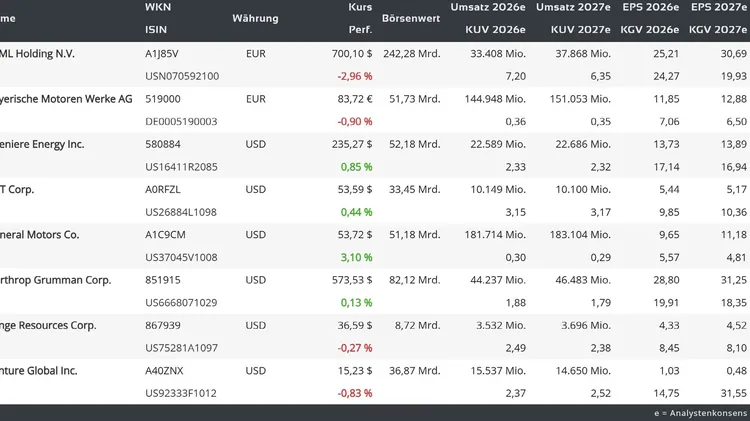Click the KUV 2027e column header

coord(581,30)
